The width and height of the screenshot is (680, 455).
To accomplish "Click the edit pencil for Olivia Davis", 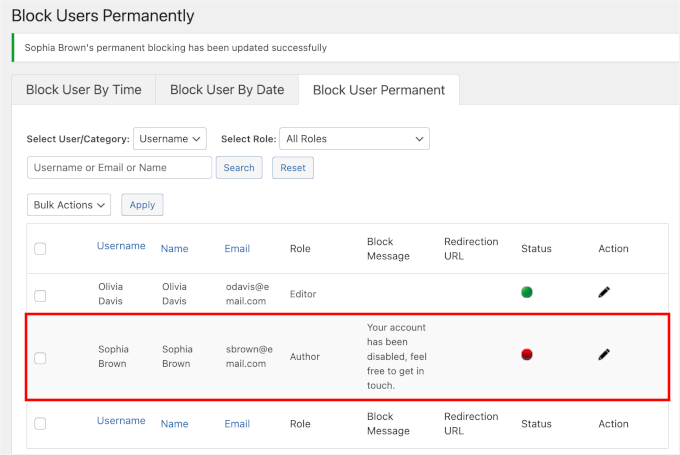I will click(604, 292).
